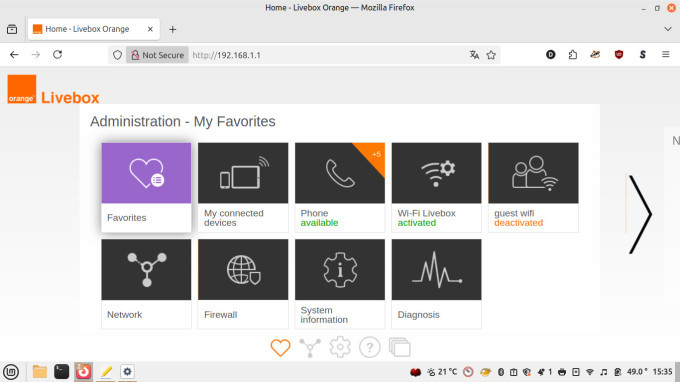This screenshot has width=680, height=382.
Task: Click the weather 21 °C applet
Action: pos(442,372)
